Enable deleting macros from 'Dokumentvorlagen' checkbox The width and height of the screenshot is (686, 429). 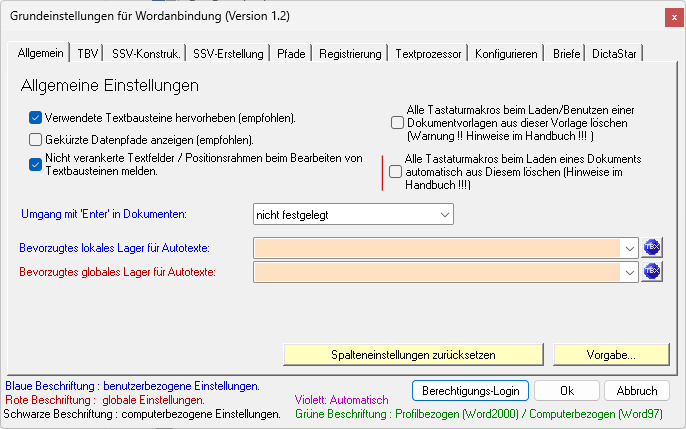(397, 123)
